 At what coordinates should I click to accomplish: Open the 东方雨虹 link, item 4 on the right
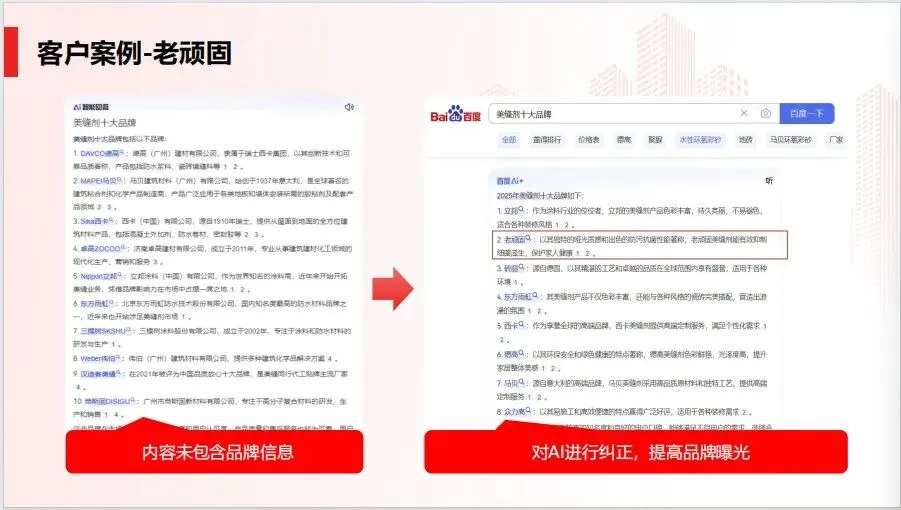pos(517,297)
